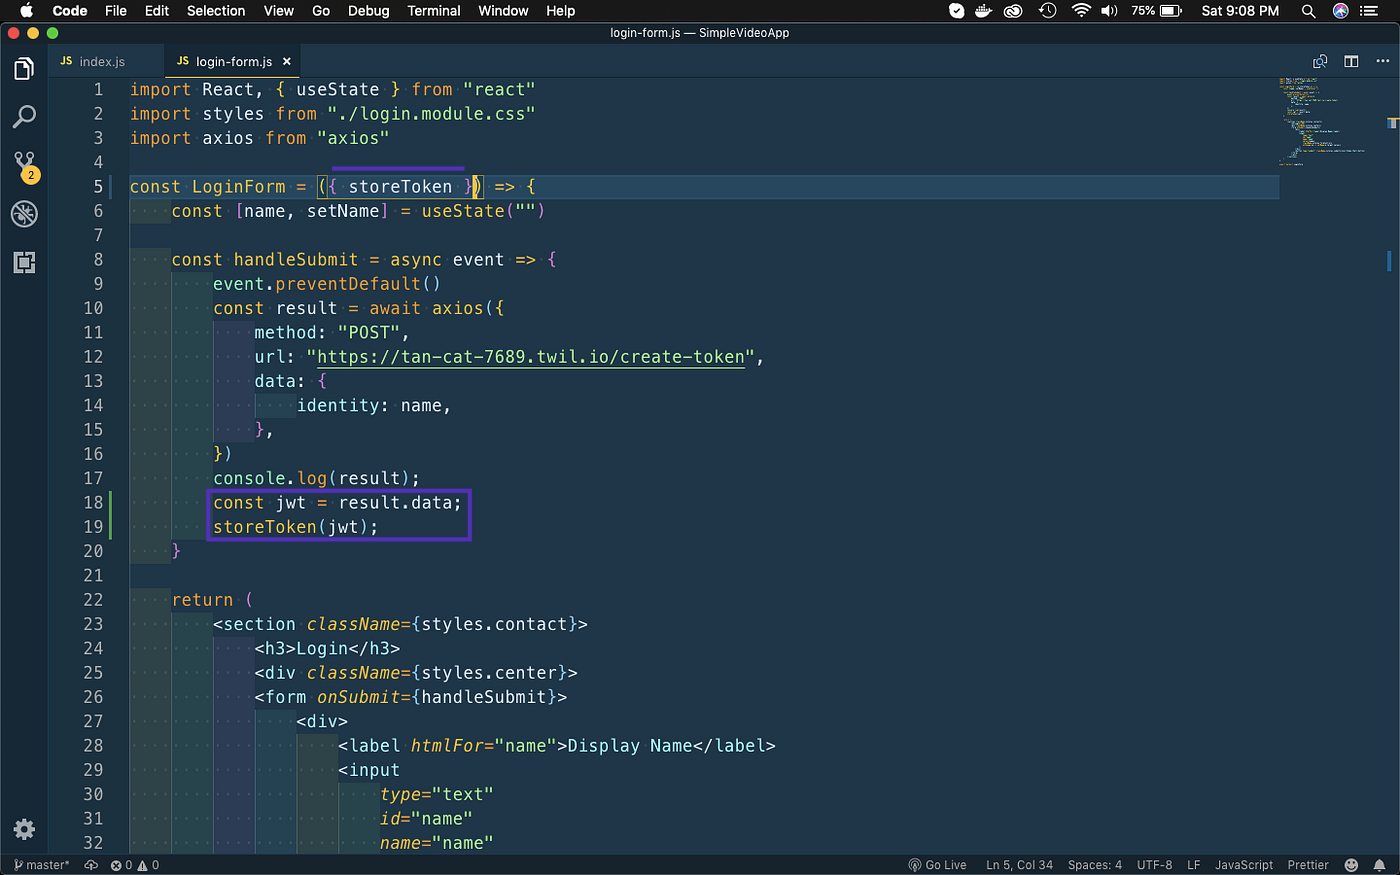Click Prettier in the status bar
Image resolution: width=1400 pixels, height=875 pixels.
click(x=1308, y=865)
